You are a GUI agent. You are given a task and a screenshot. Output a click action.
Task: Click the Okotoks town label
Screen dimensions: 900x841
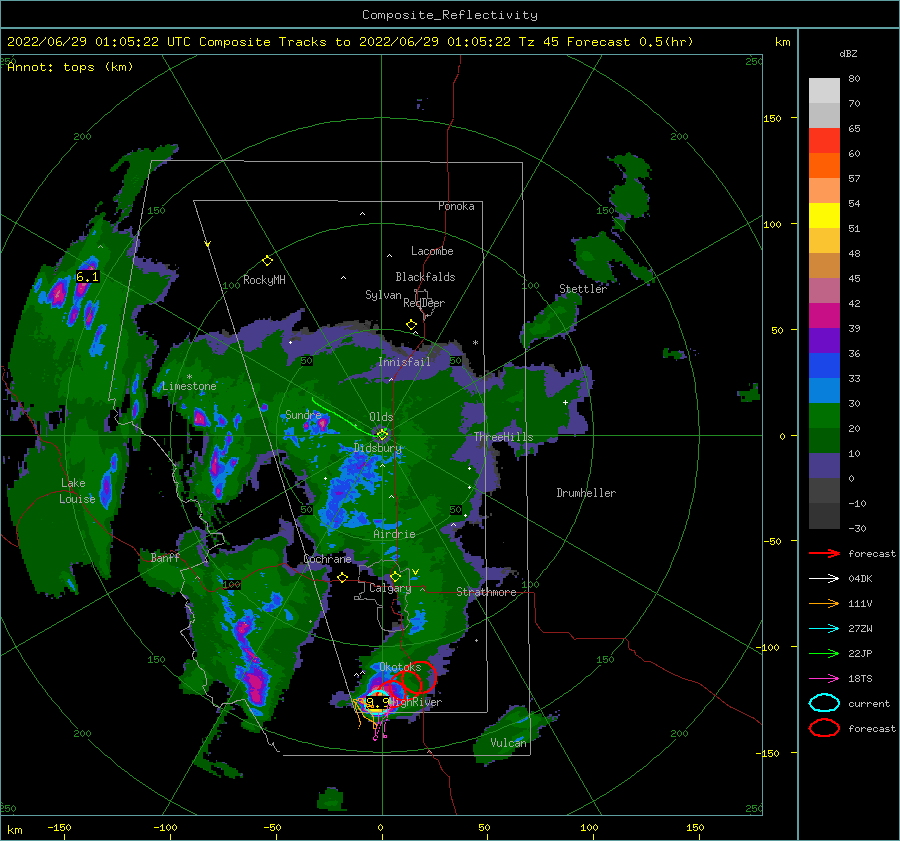400,667
